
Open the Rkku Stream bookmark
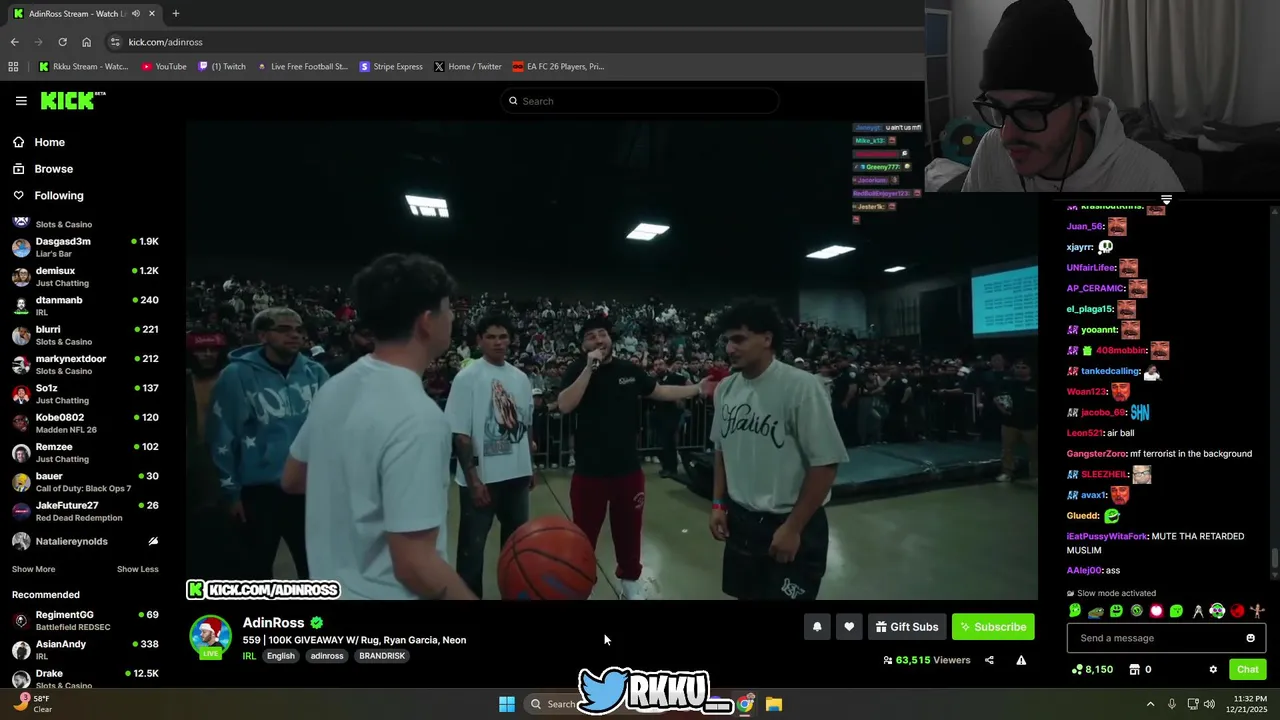[83, 66]
